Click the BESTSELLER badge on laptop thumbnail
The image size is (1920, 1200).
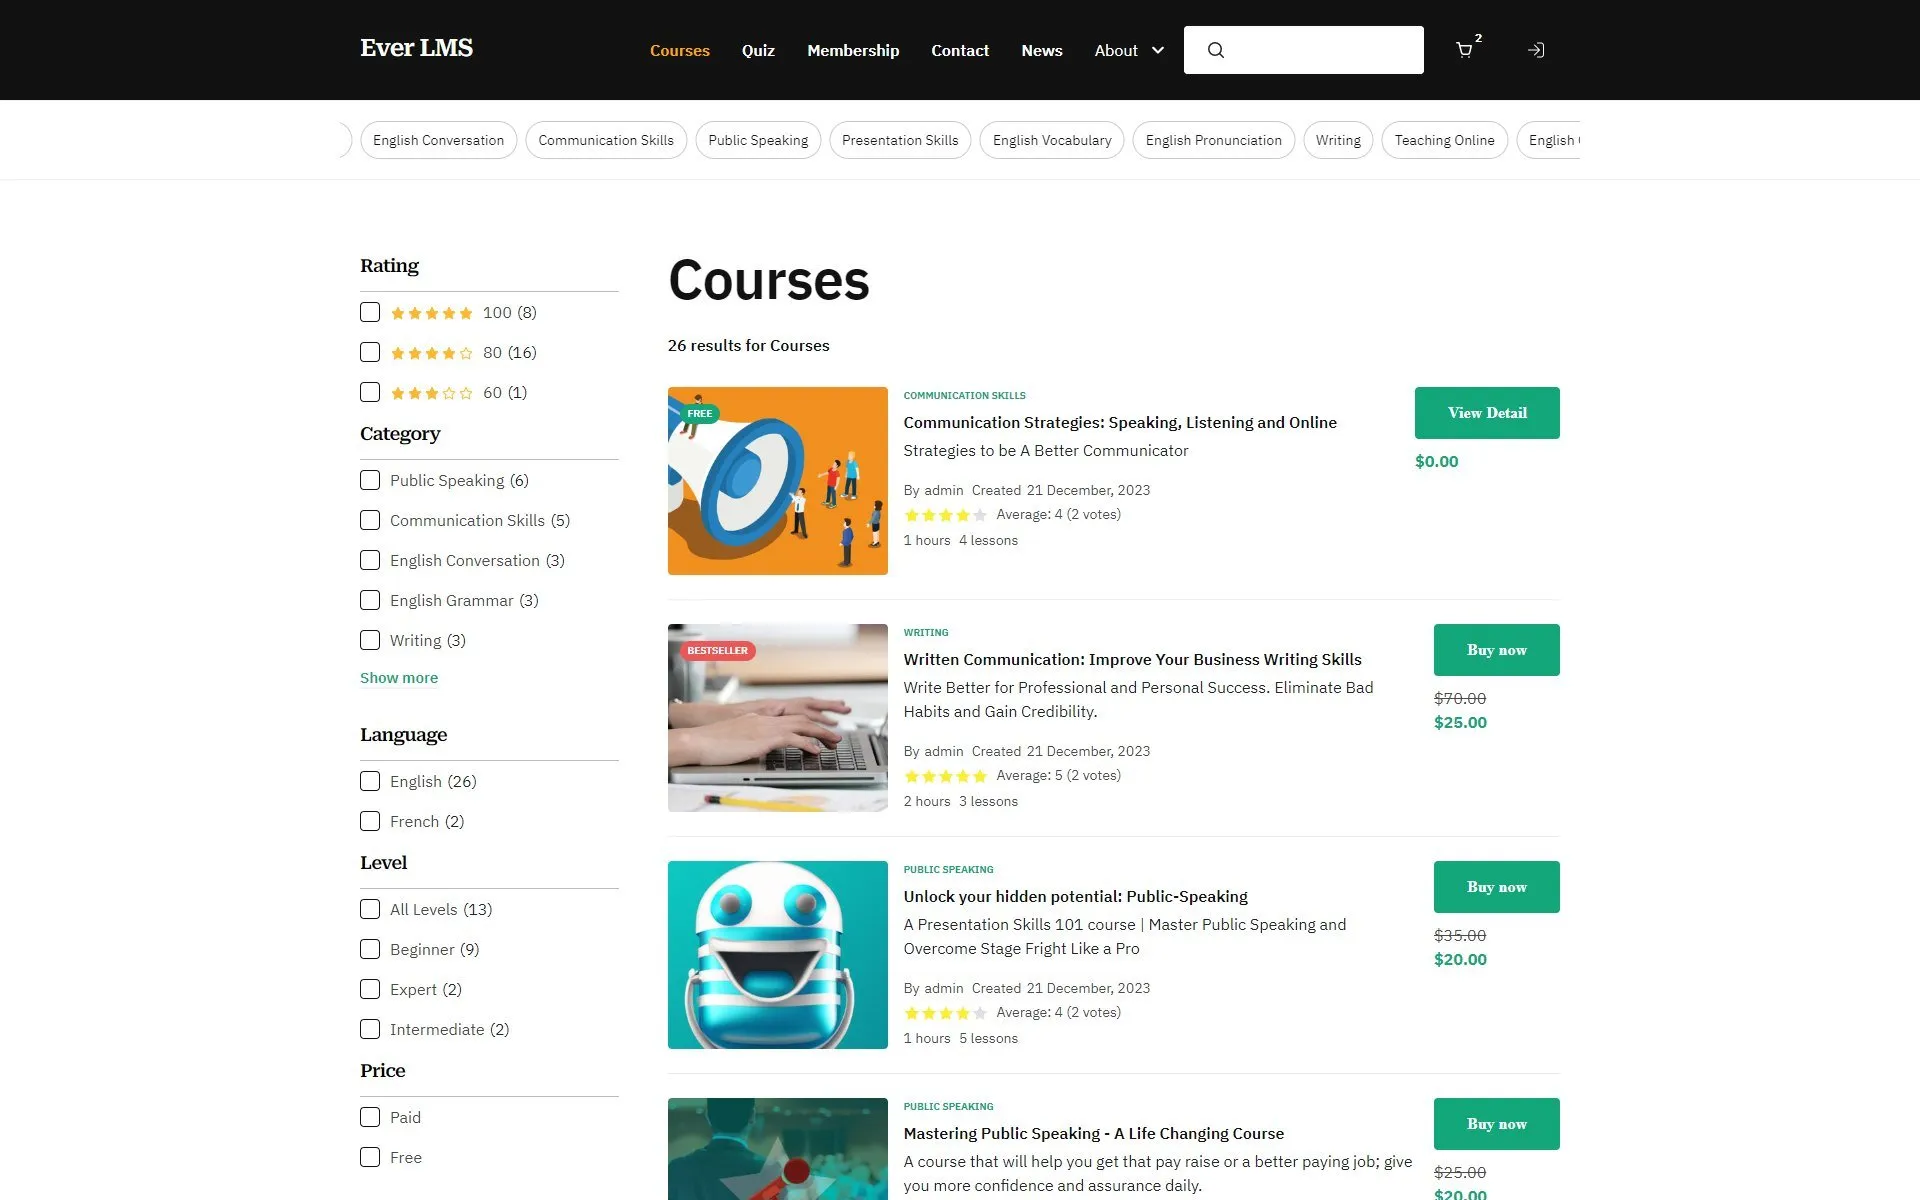point(717,650)
